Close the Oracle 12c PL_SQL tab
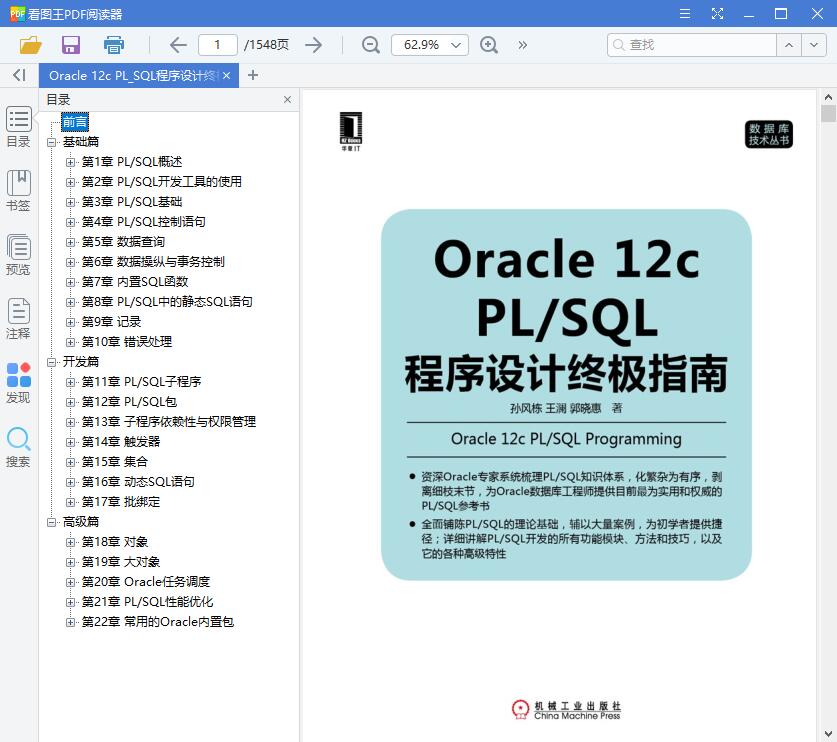 pyautogui.click(x=227, y=75)
